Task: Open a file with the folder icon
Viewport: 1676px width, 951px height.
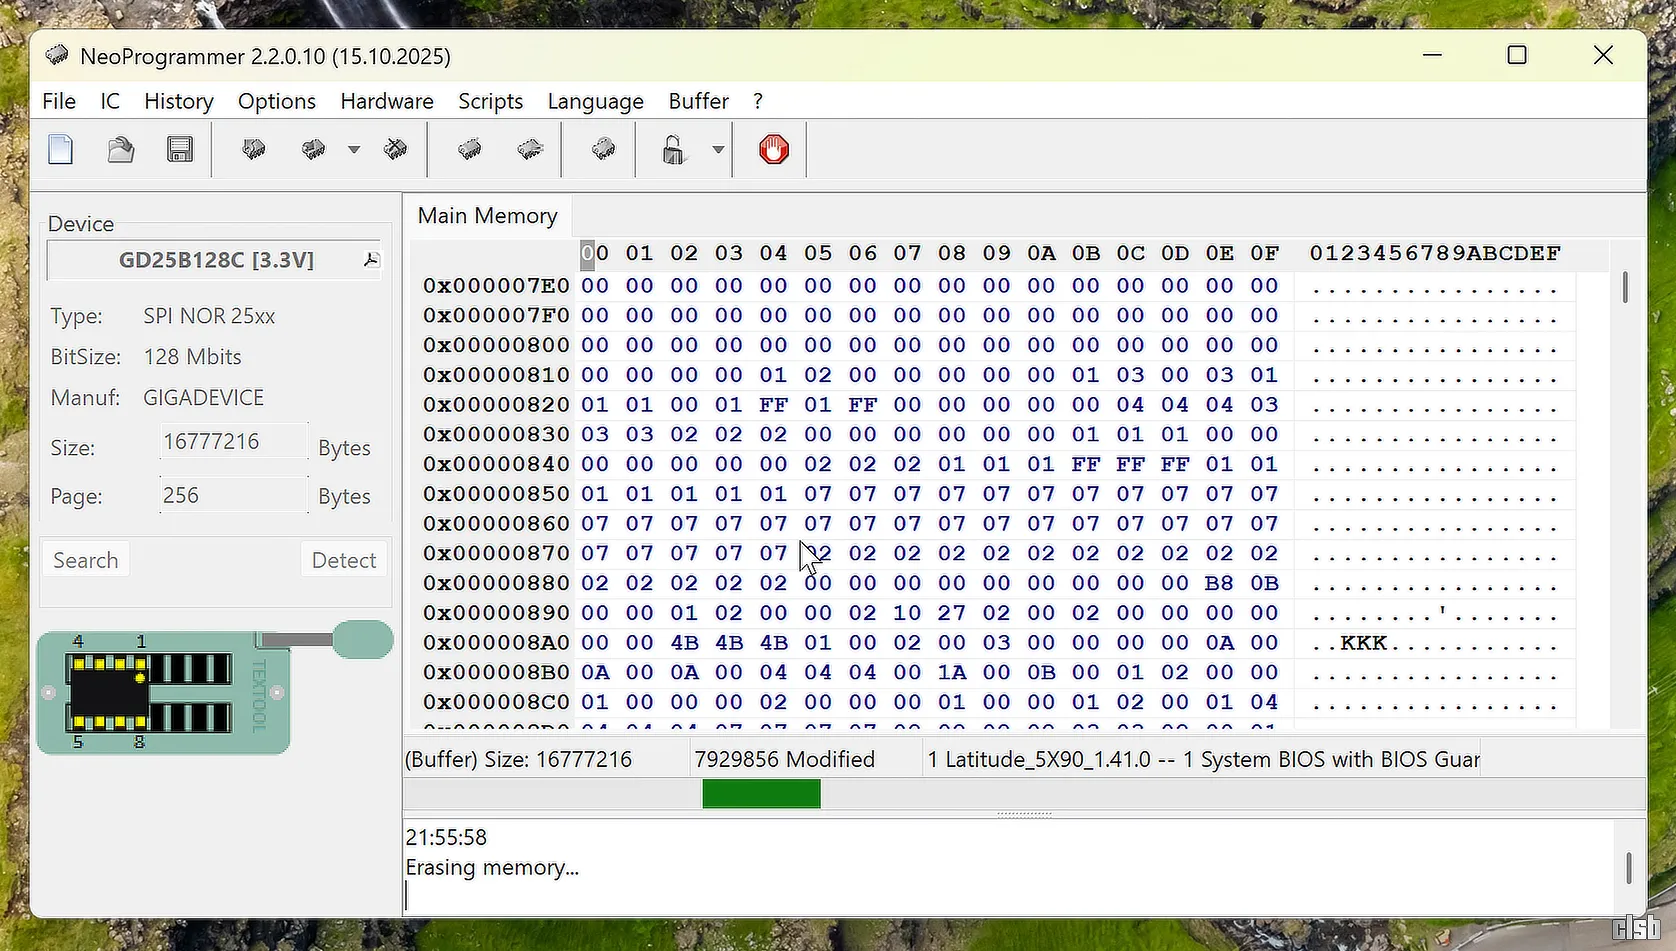Action: point(121,150)
